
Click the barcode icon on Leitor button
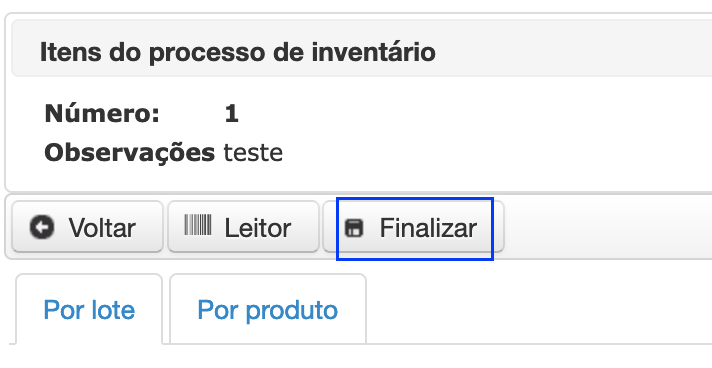tap(198, 225)
